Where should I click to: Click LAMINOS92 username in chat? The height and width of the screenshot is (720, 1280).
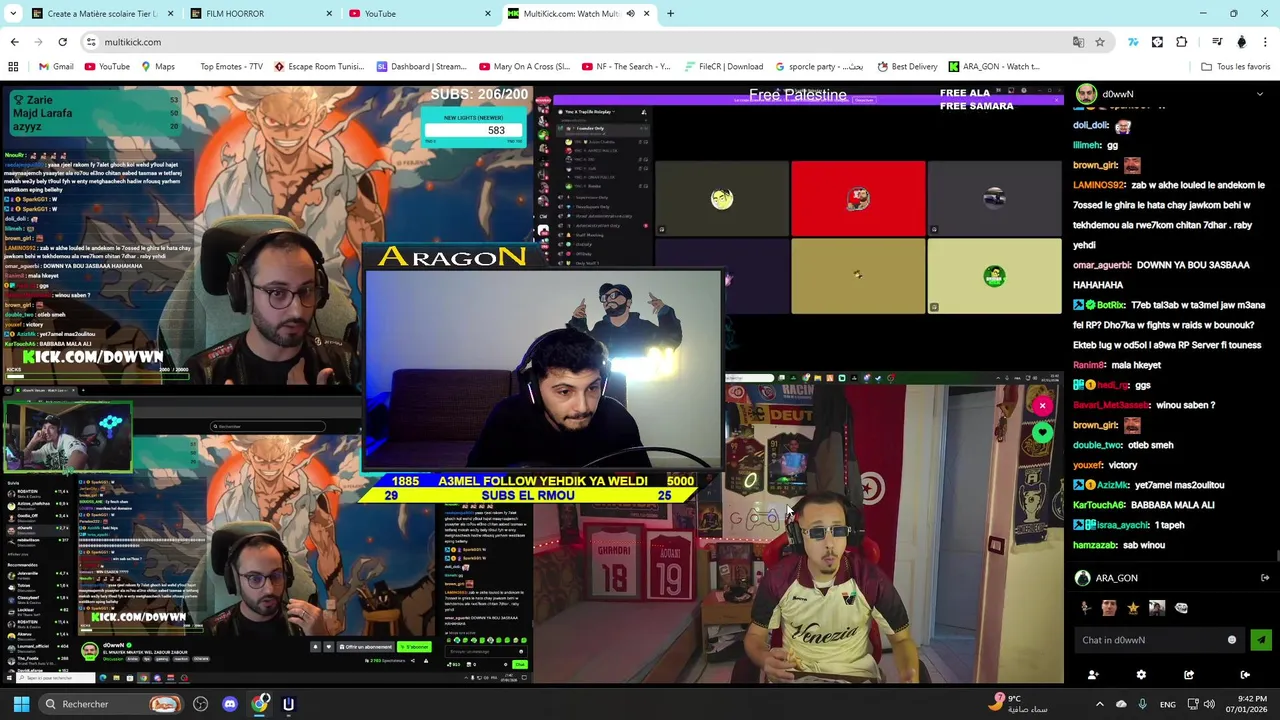1099,185
